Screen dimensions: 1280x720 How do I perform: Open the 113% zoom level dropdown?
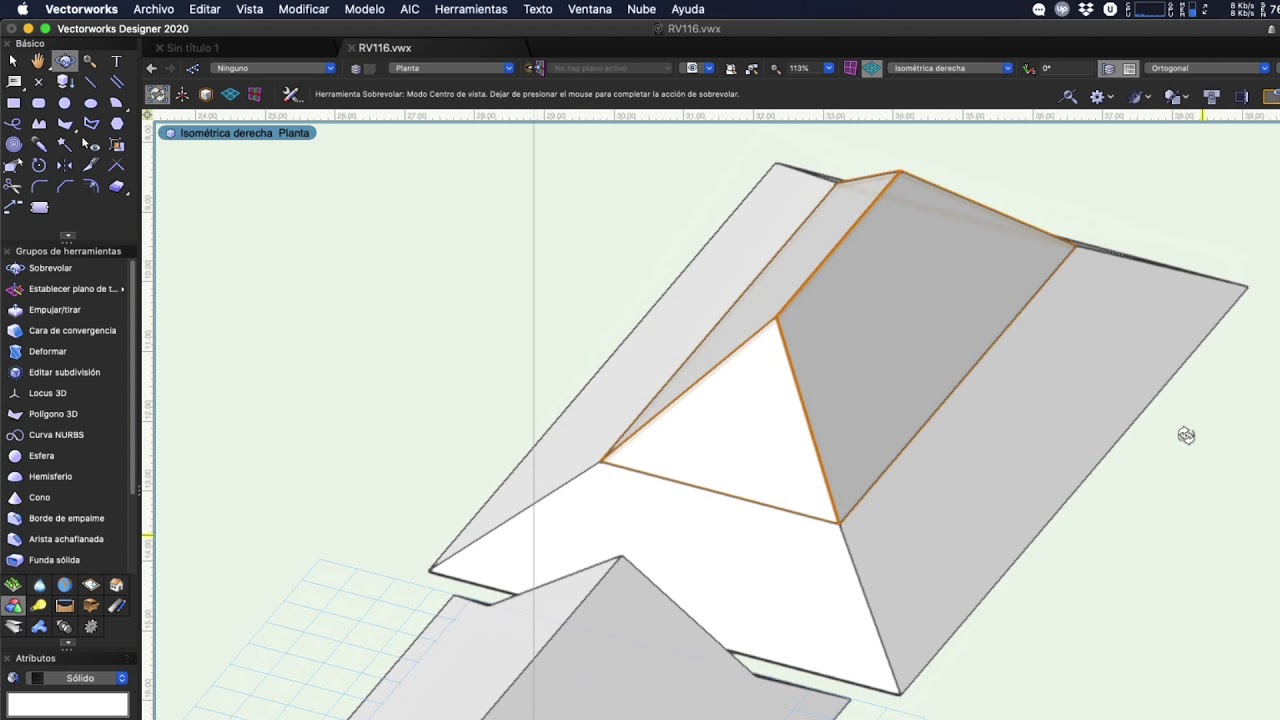[x=809, y=68]
